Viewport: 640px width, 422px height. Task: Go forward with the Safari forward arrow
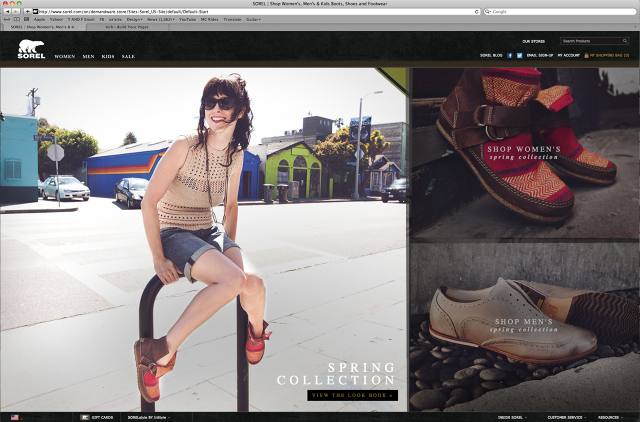16,11
